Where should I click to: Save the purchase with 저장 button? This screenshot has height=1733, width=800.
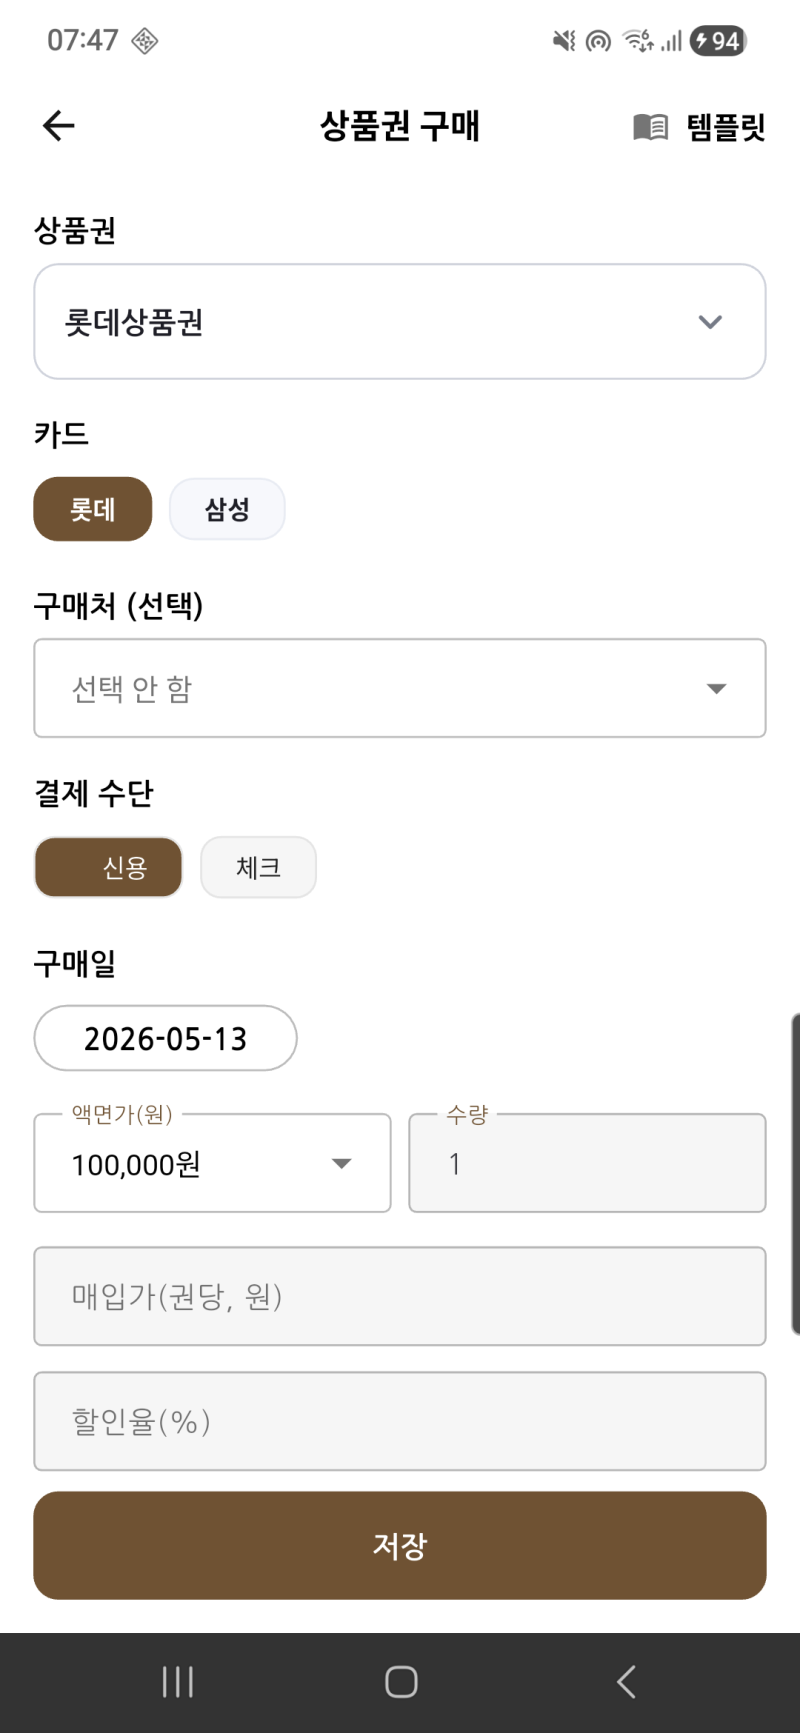tap(400, 1546)
